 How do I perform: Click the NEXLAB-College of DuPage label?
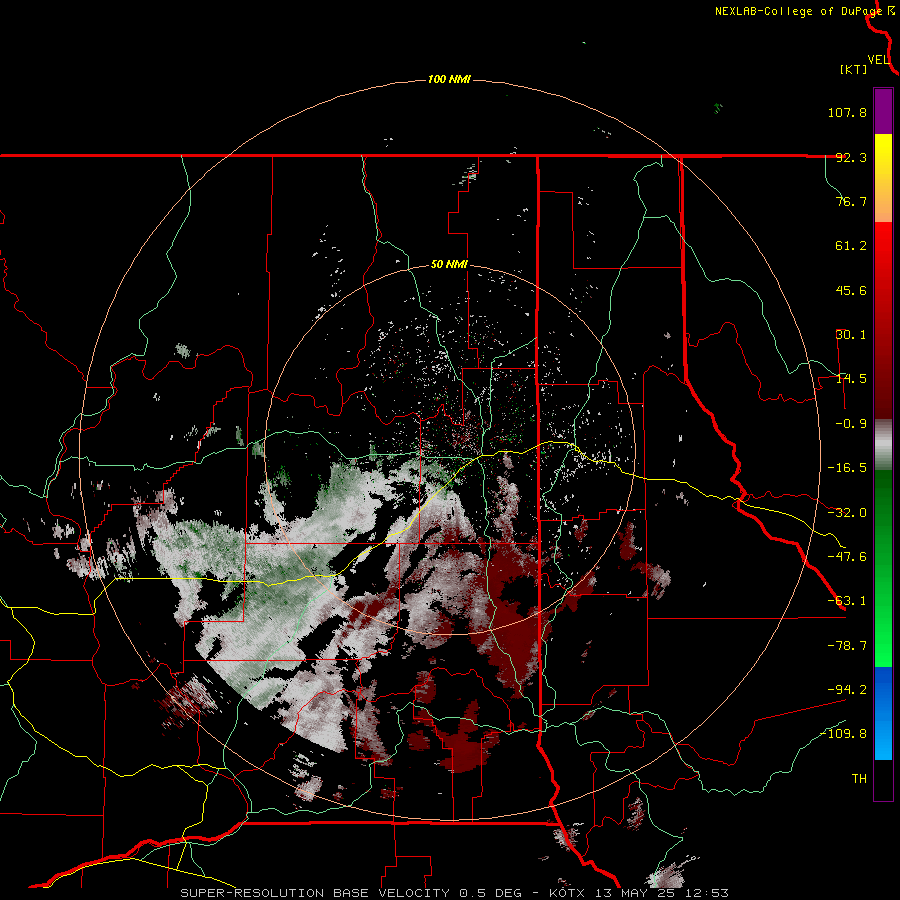[798, 11]
